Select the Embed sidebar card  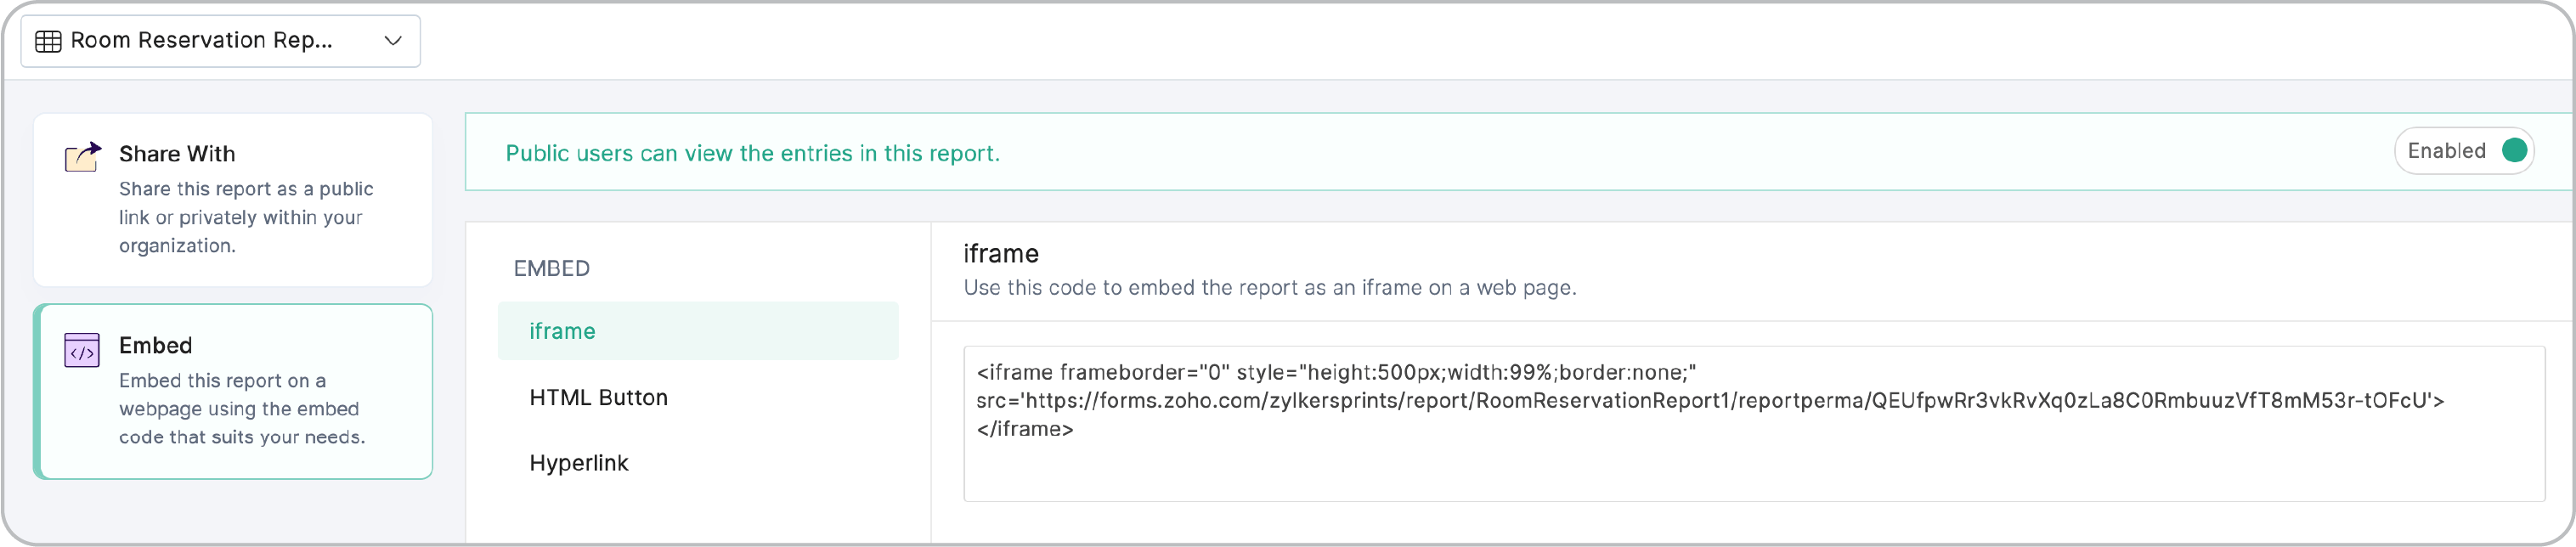(233, 390)
